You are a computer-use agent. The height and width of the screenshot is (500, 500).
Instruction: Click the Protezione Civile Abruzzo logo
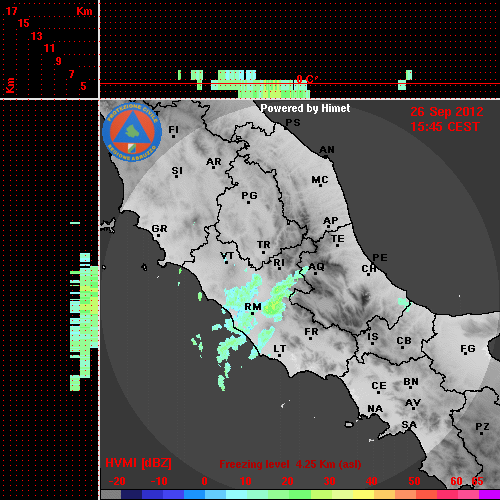coord(132,133)
